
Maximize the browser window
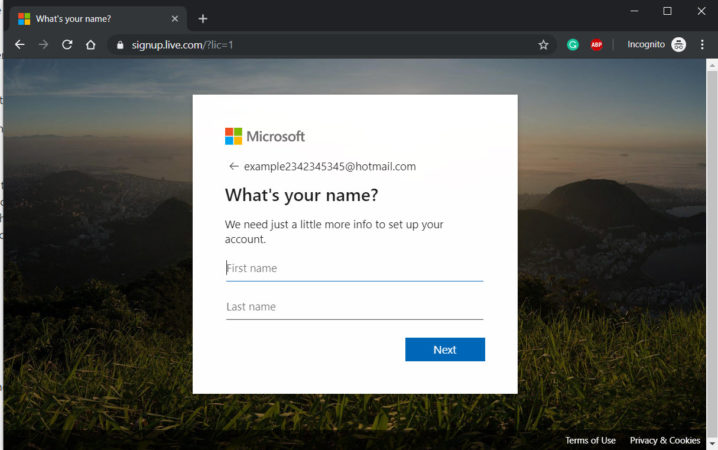667,11
